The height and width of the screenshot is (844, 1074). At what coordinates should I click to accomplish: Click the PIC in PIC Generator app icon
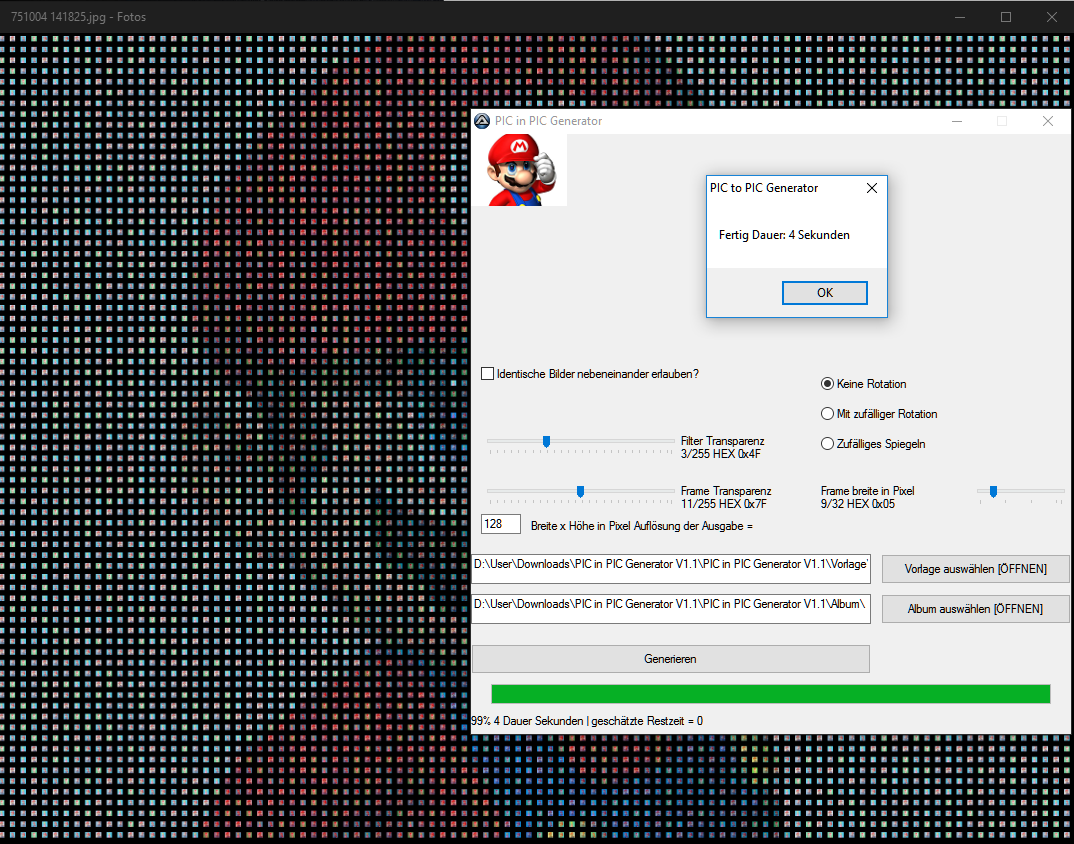482,121
